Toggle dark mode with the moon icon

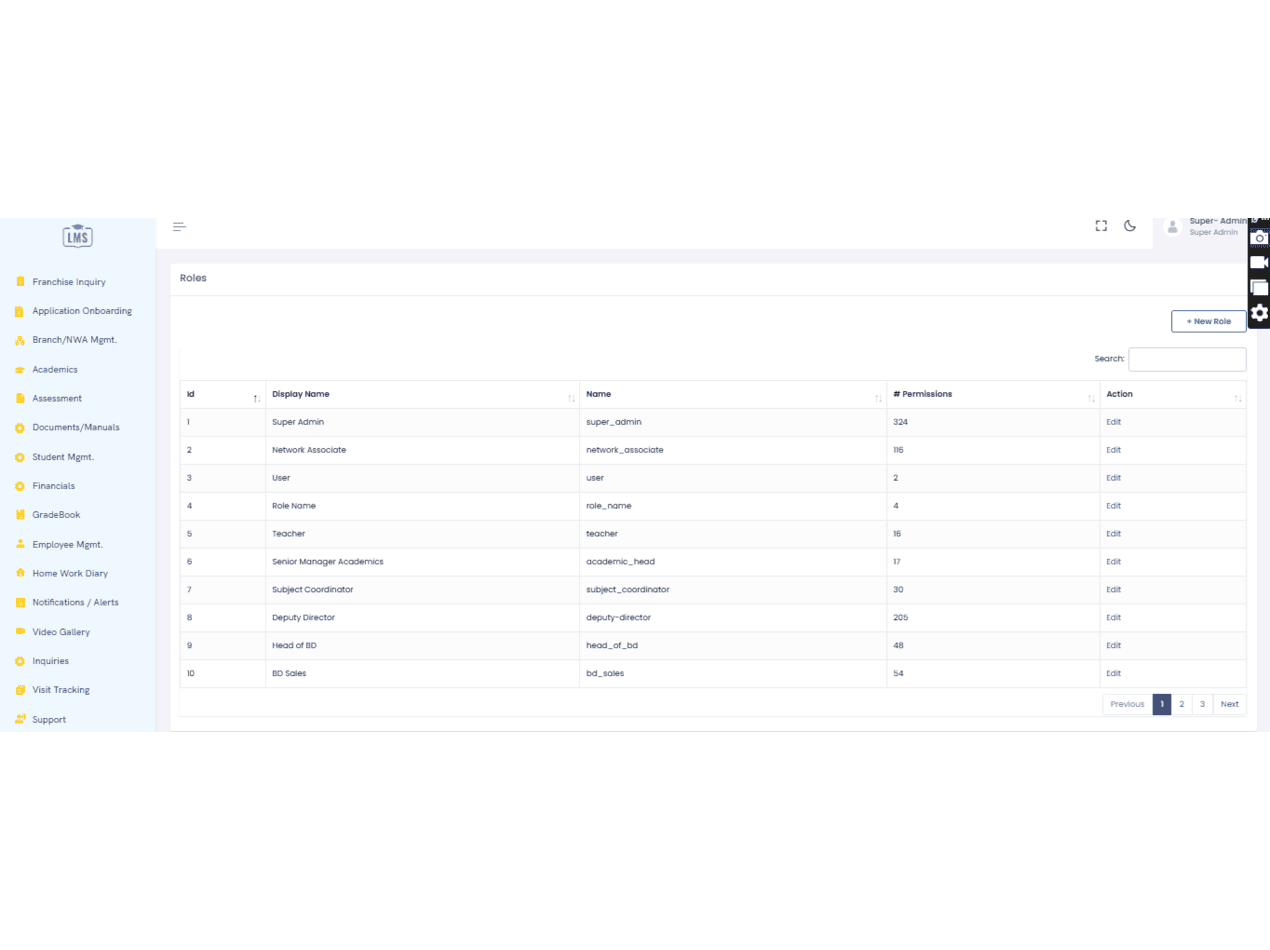pyautogui.click(x=1130, y=226)
